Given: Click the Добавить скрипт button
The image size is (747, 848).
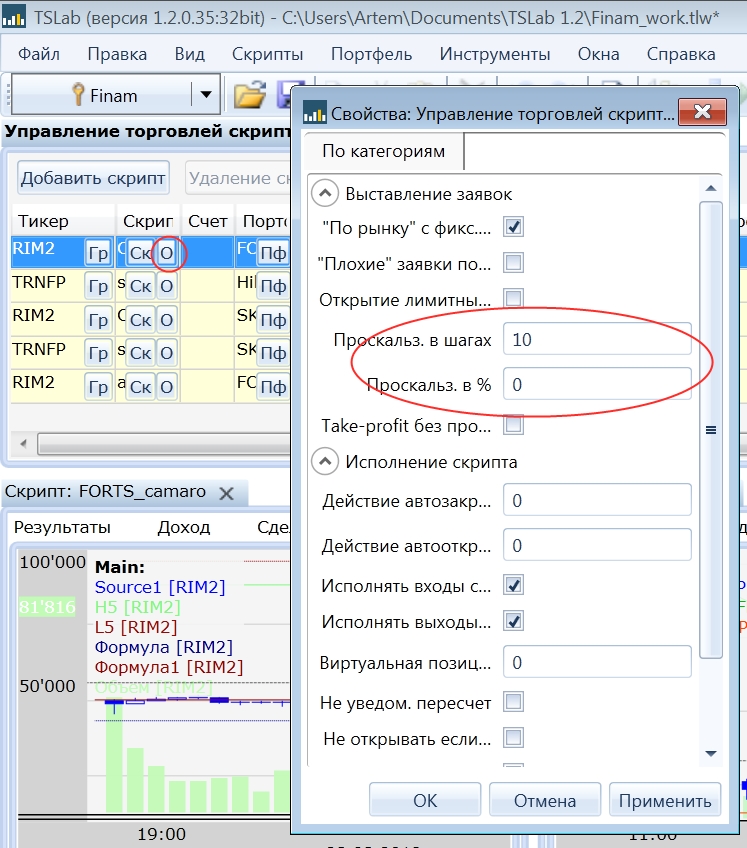Looking at the screenshot, I should [x=94, y=178].
